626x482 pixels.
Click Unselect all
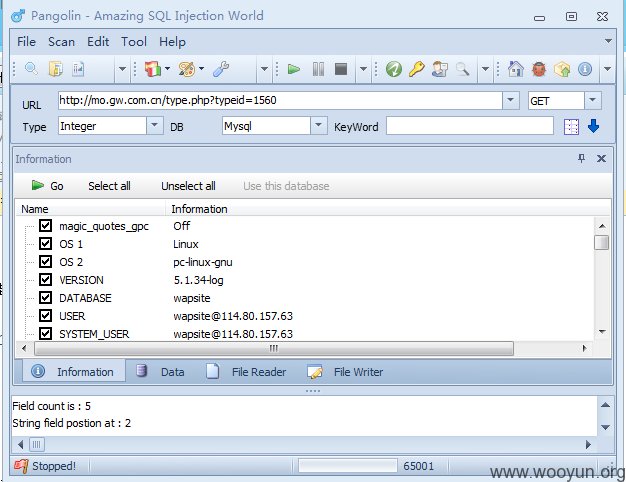pyautogui.click(x=188, y=186)
